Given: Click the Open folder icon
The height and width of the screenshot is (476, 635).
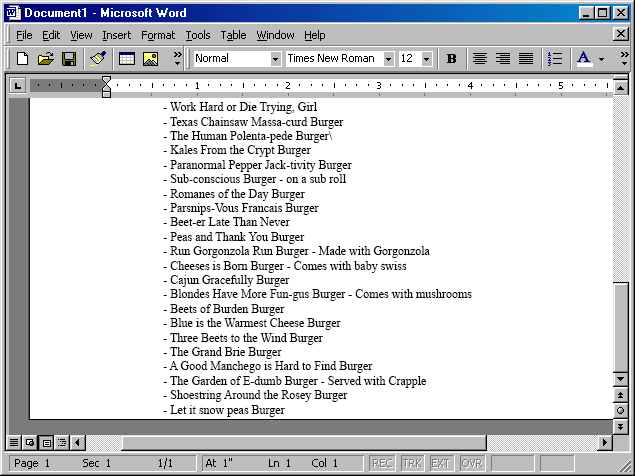Looking at the screenshot, I should pyautogui.click(x=46, y=59).
